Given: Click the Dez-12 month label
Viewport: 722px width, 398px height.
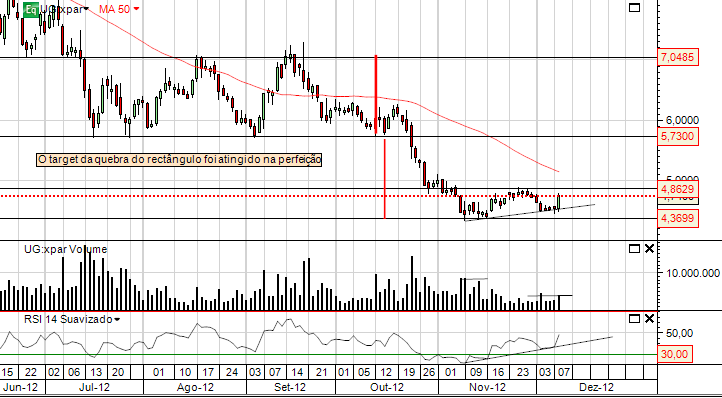Looking at the screenshot, I should point(596,387).
